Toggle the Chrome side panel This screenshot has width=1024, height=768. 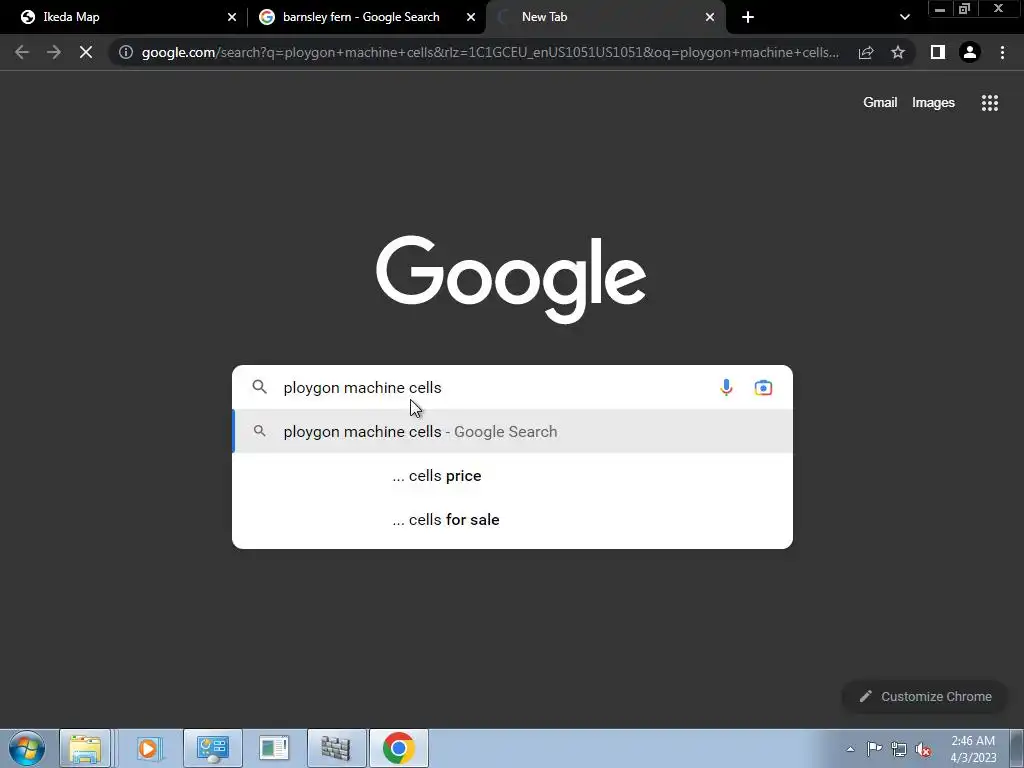click(x=938, y=52)
